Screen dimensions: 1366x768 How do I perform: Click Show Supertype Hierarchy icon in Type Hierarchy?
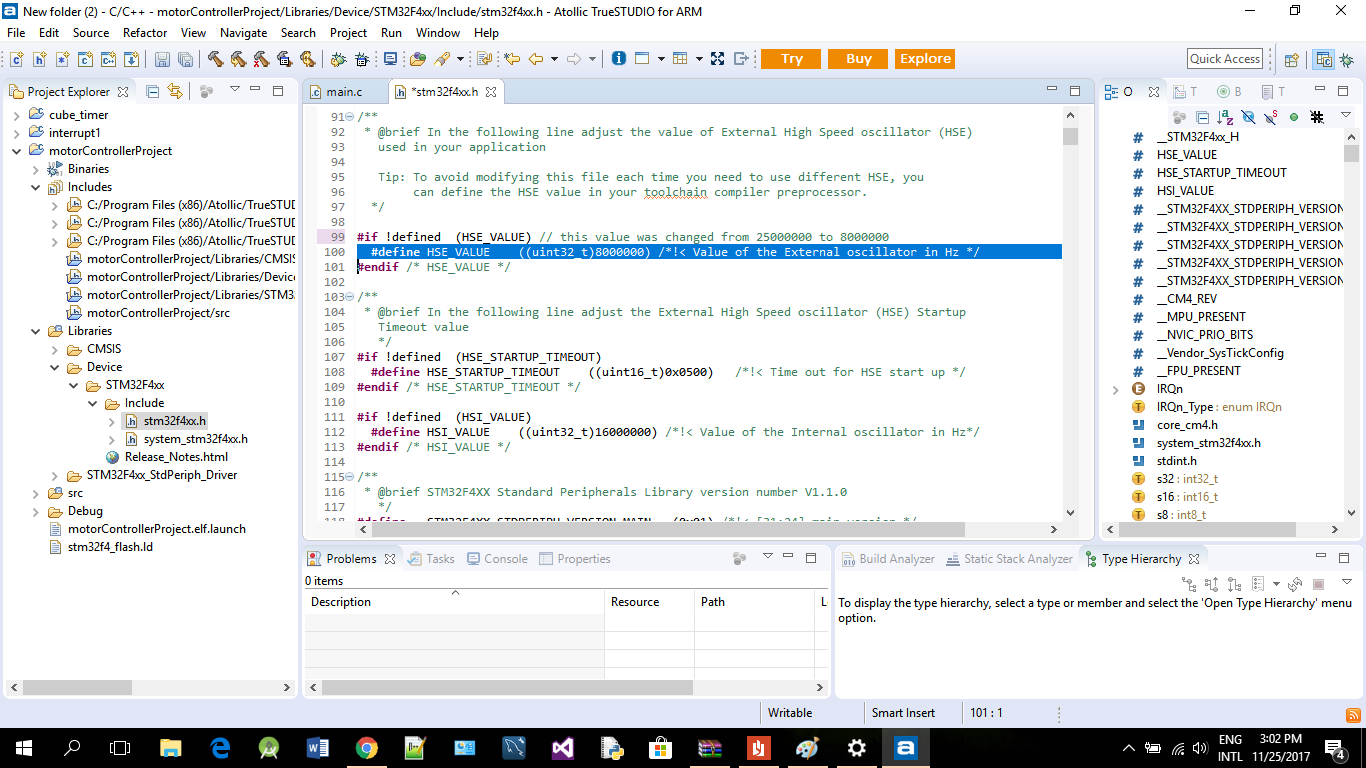coord(1211,584)
